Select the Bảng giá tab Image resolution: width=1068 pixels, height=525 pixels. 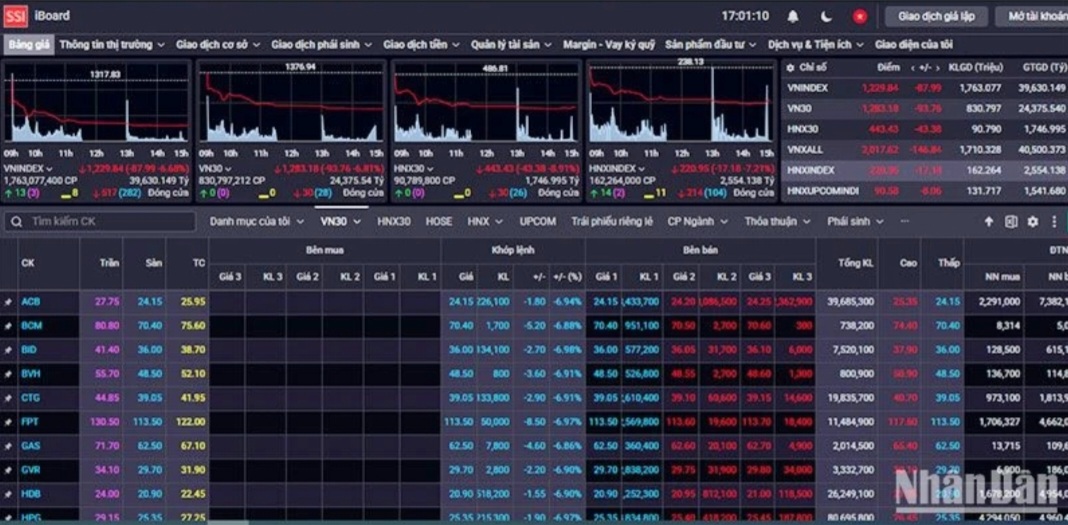[x=29, y=45]
